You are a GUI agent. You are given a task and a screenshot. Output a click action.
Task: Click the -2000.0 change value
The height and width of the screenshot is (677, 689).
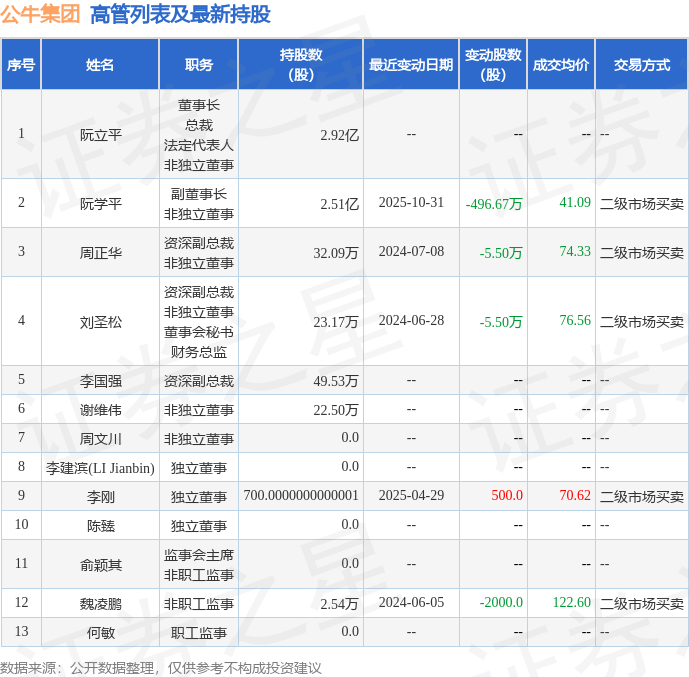point(501,603)
